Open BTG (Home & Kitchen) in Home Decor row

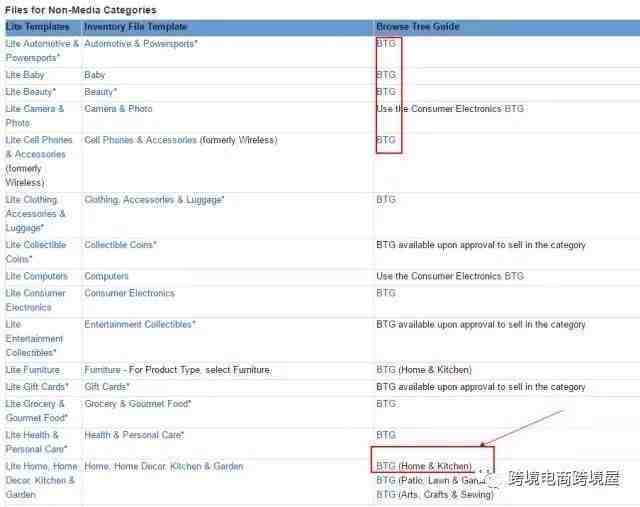(424, 466)
